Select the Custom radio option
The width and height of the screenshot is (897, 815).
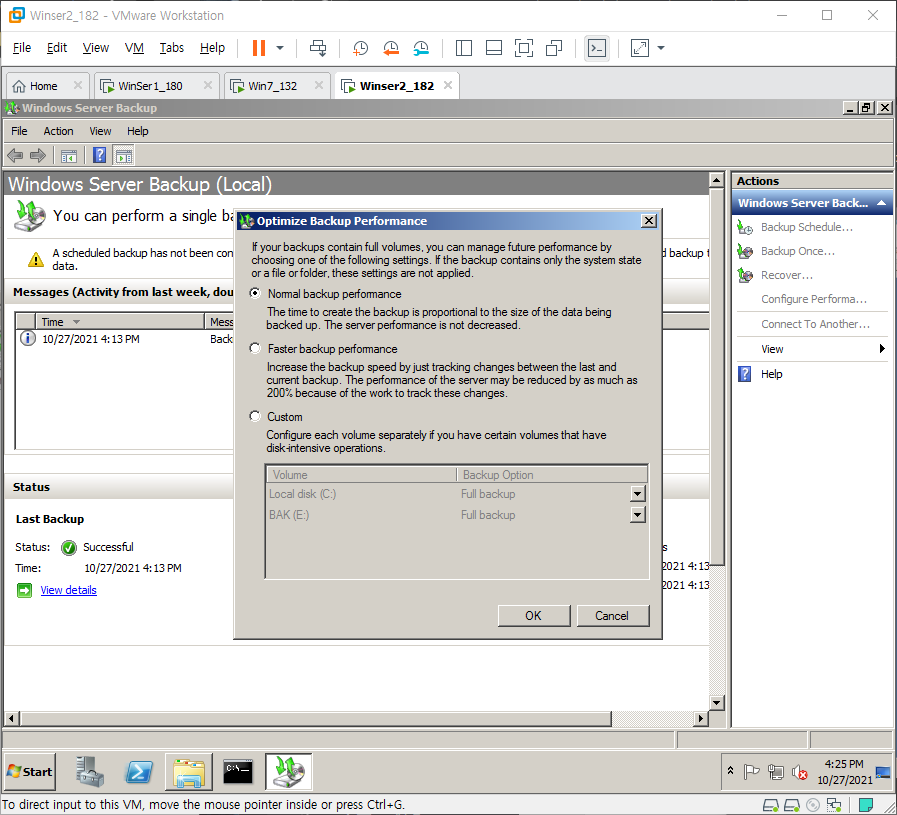click(255, 416)
